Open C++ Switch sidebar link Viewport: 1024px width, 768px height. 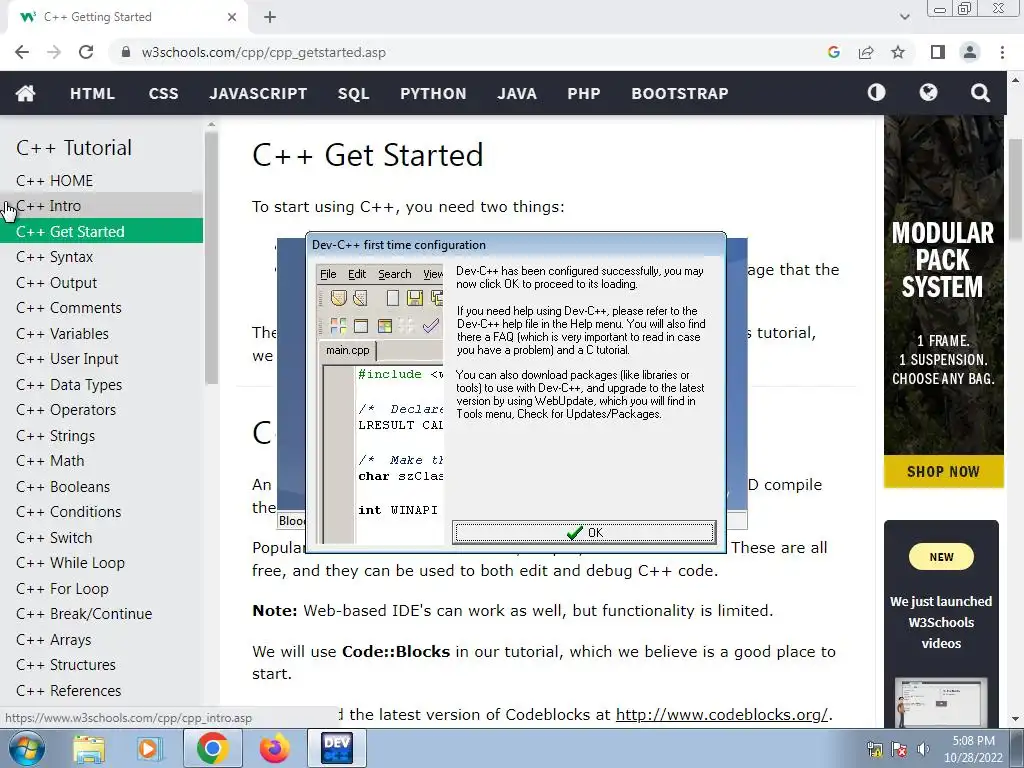pyautogui.click(x=101, y=537)
